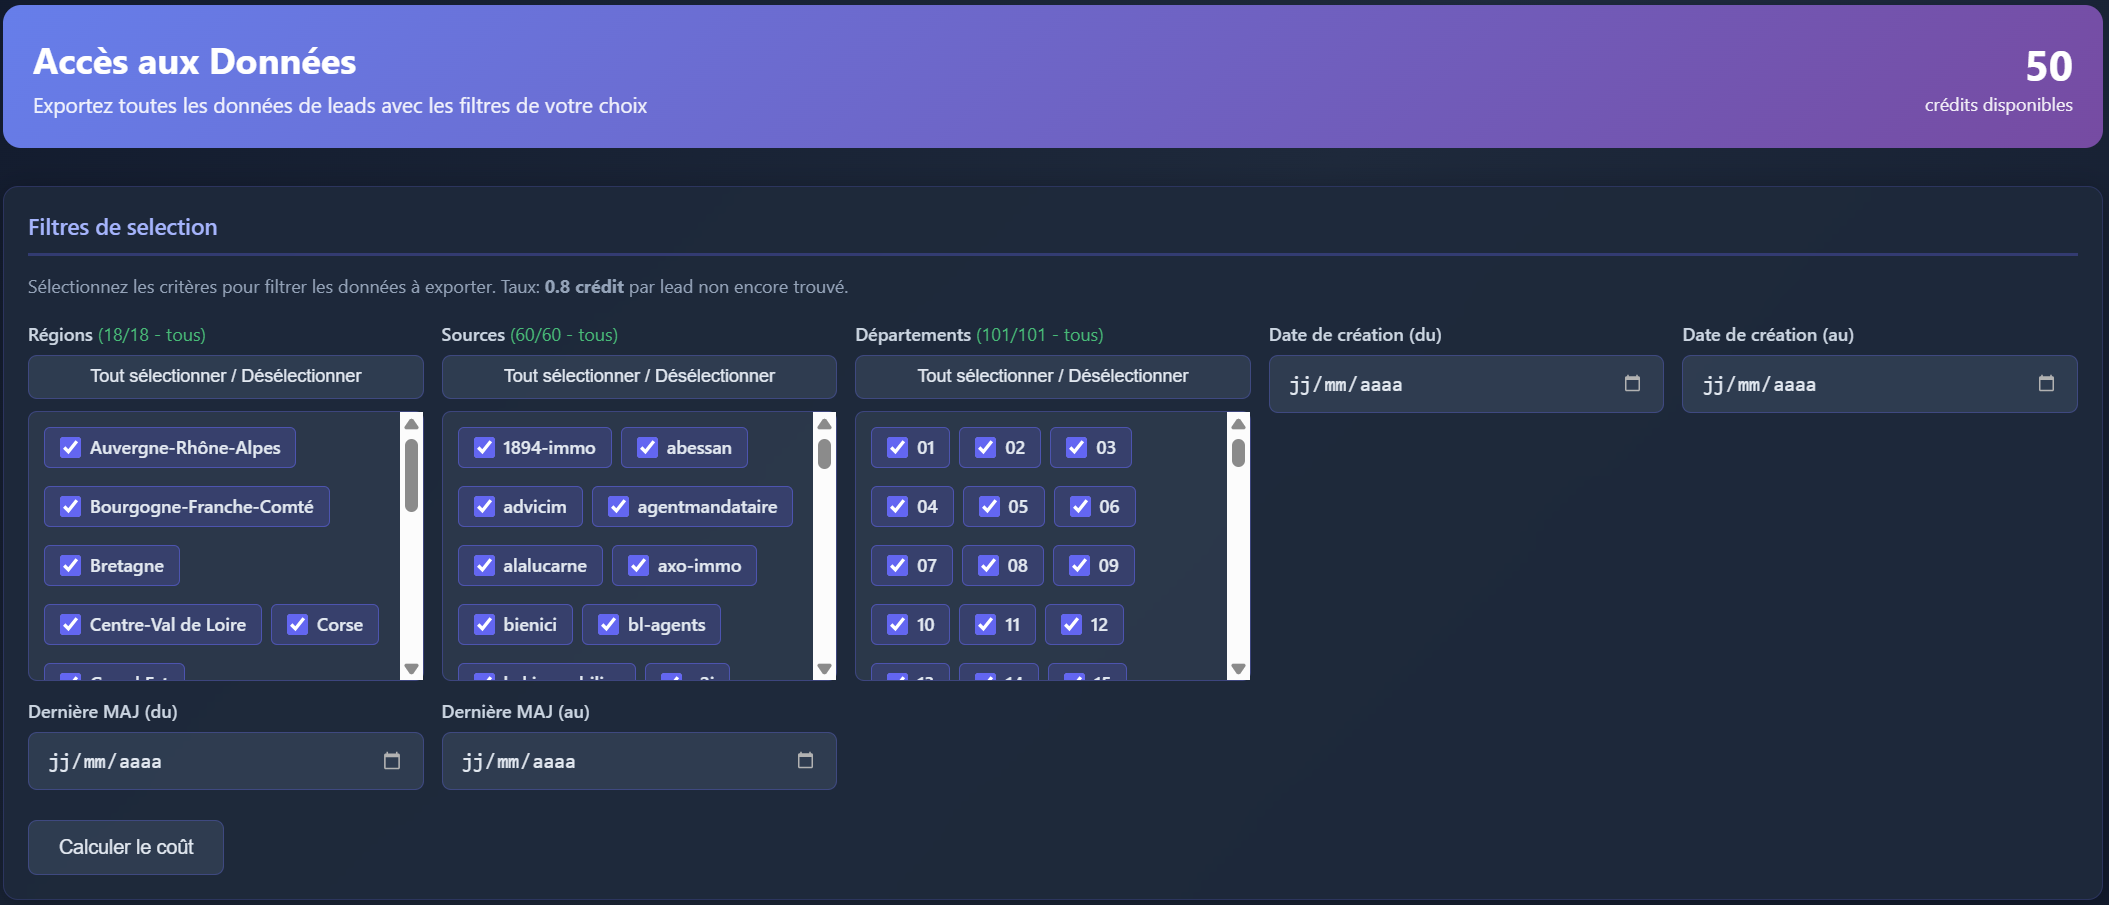Open the calendar picker for Date de création (au)
Image resolution: width=2109 pixels, height=905 pixels.
(2046, 384)
